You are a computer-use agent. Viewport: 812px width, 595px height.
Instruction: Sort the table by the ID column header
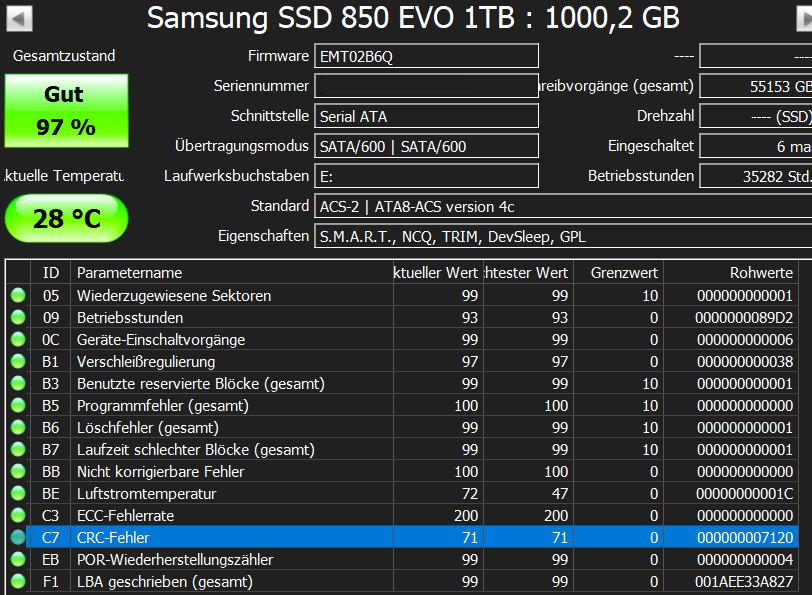coord(51,272)
